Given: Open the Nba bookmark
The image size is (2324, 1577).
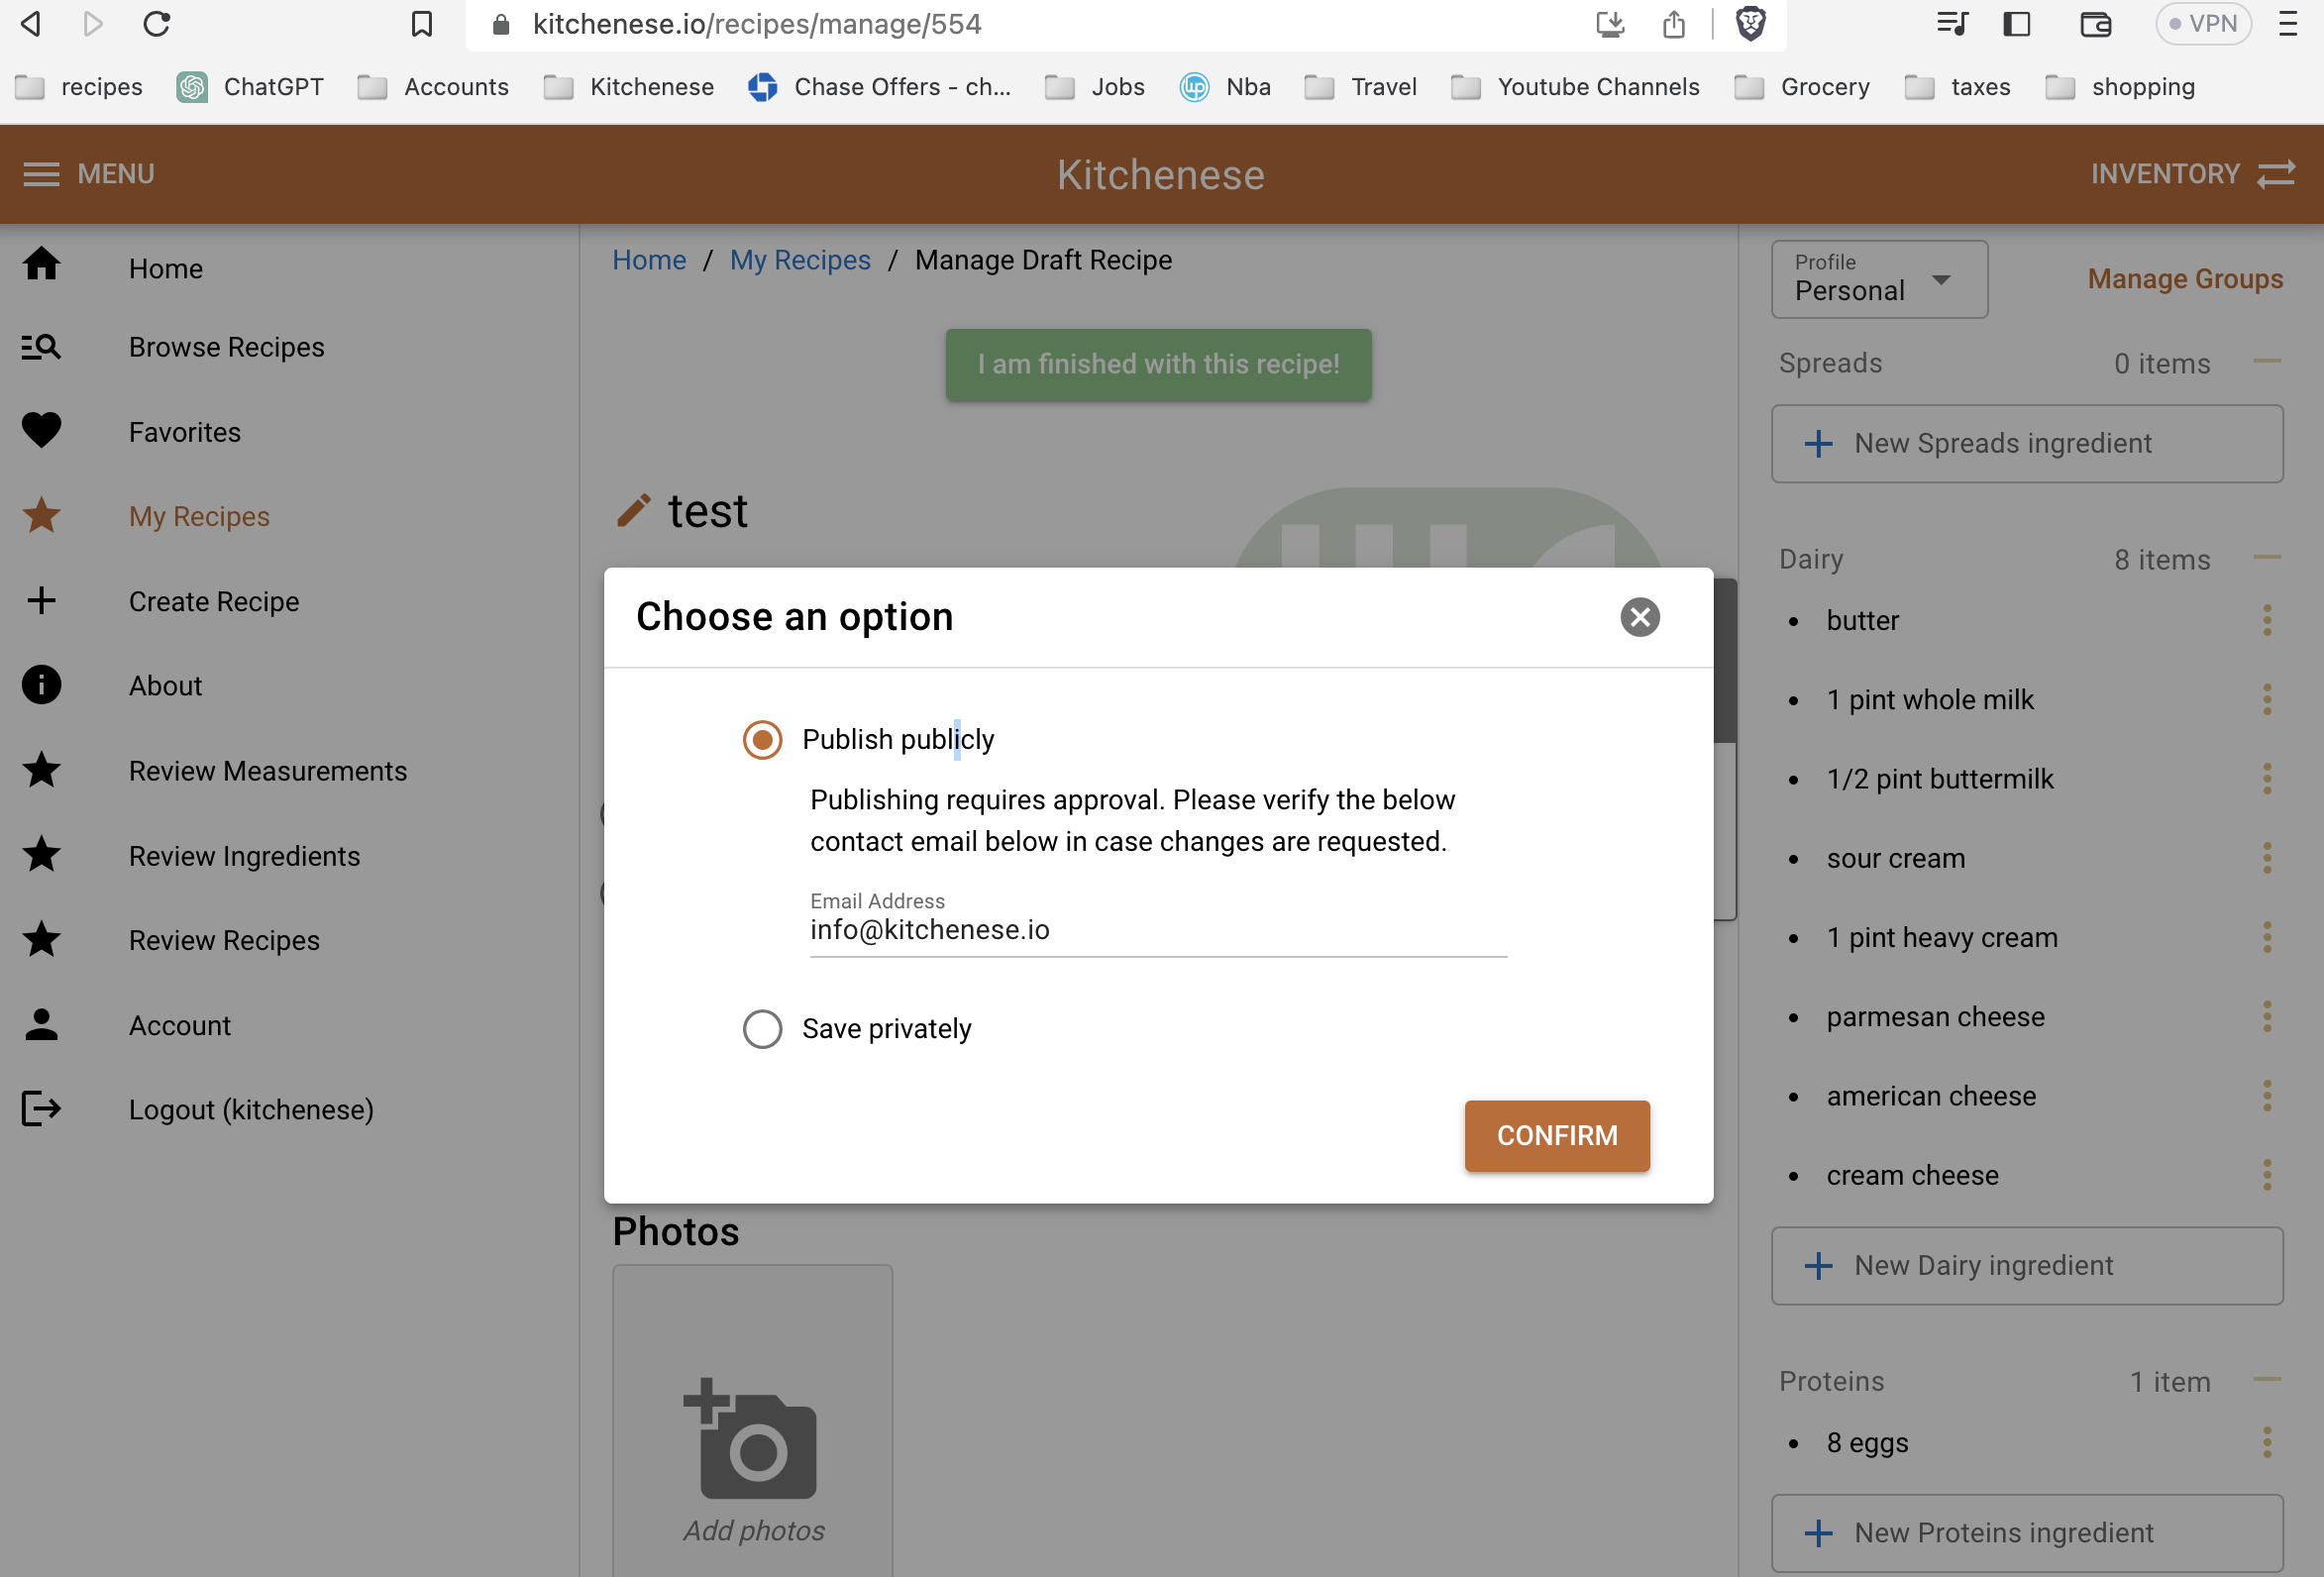Looking at the screenshot, I should click(1225, 87).
